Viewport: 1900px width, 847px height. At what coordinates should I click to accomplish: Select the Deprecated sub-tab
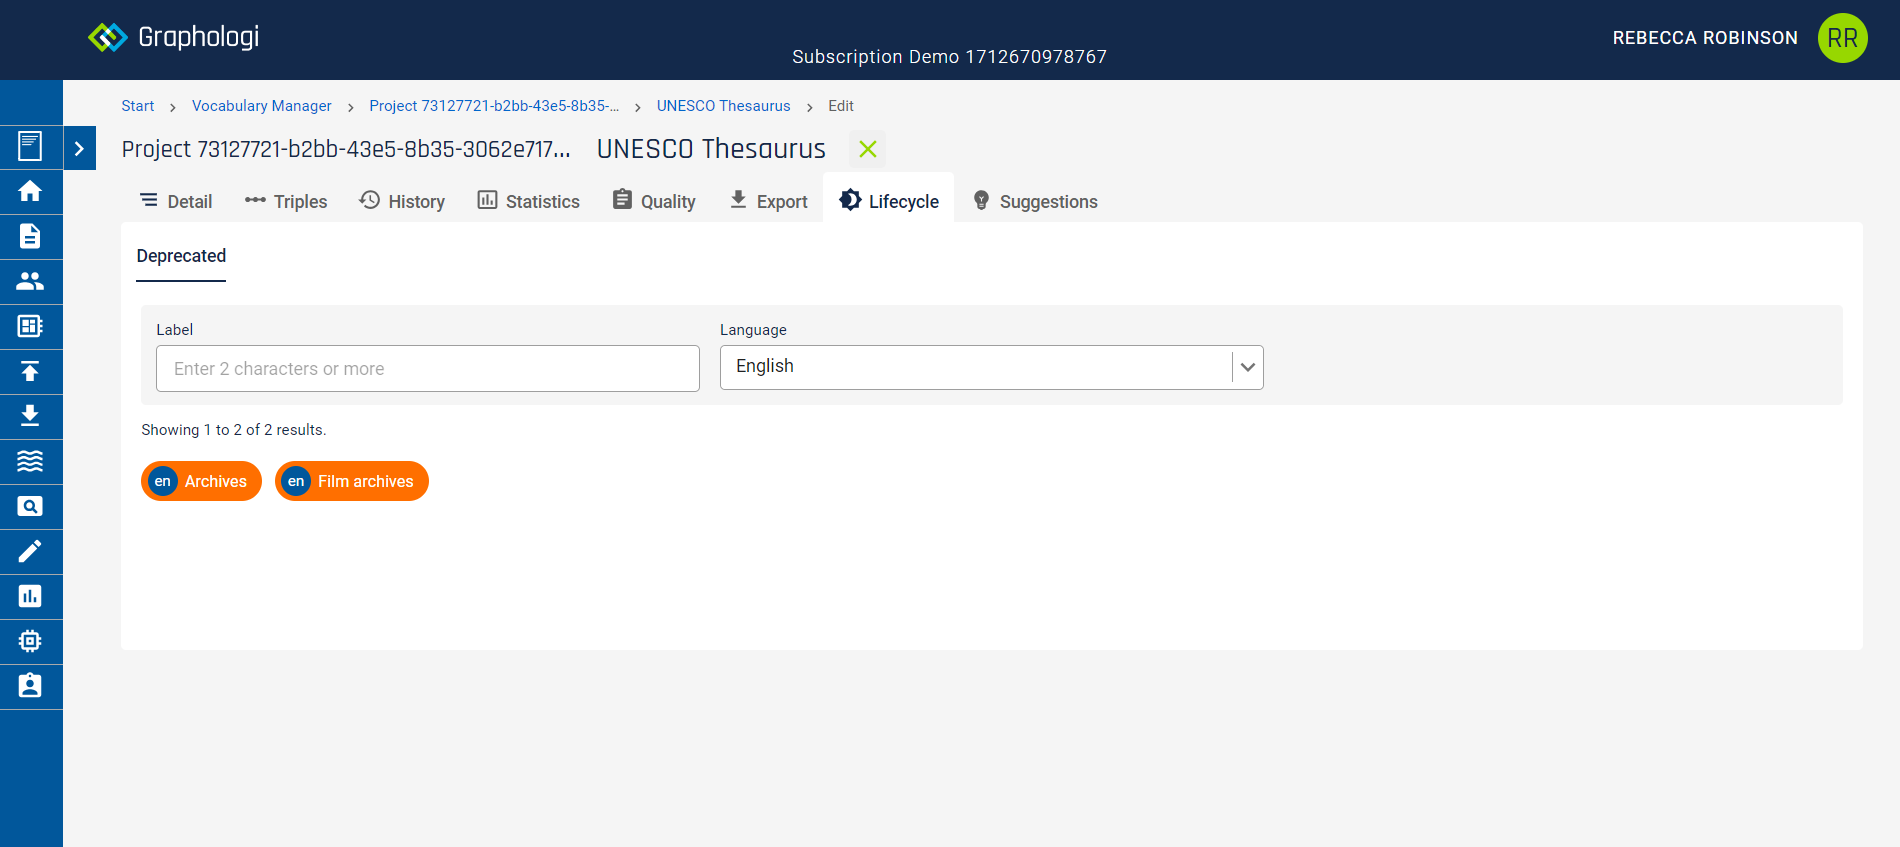[181, 256]
